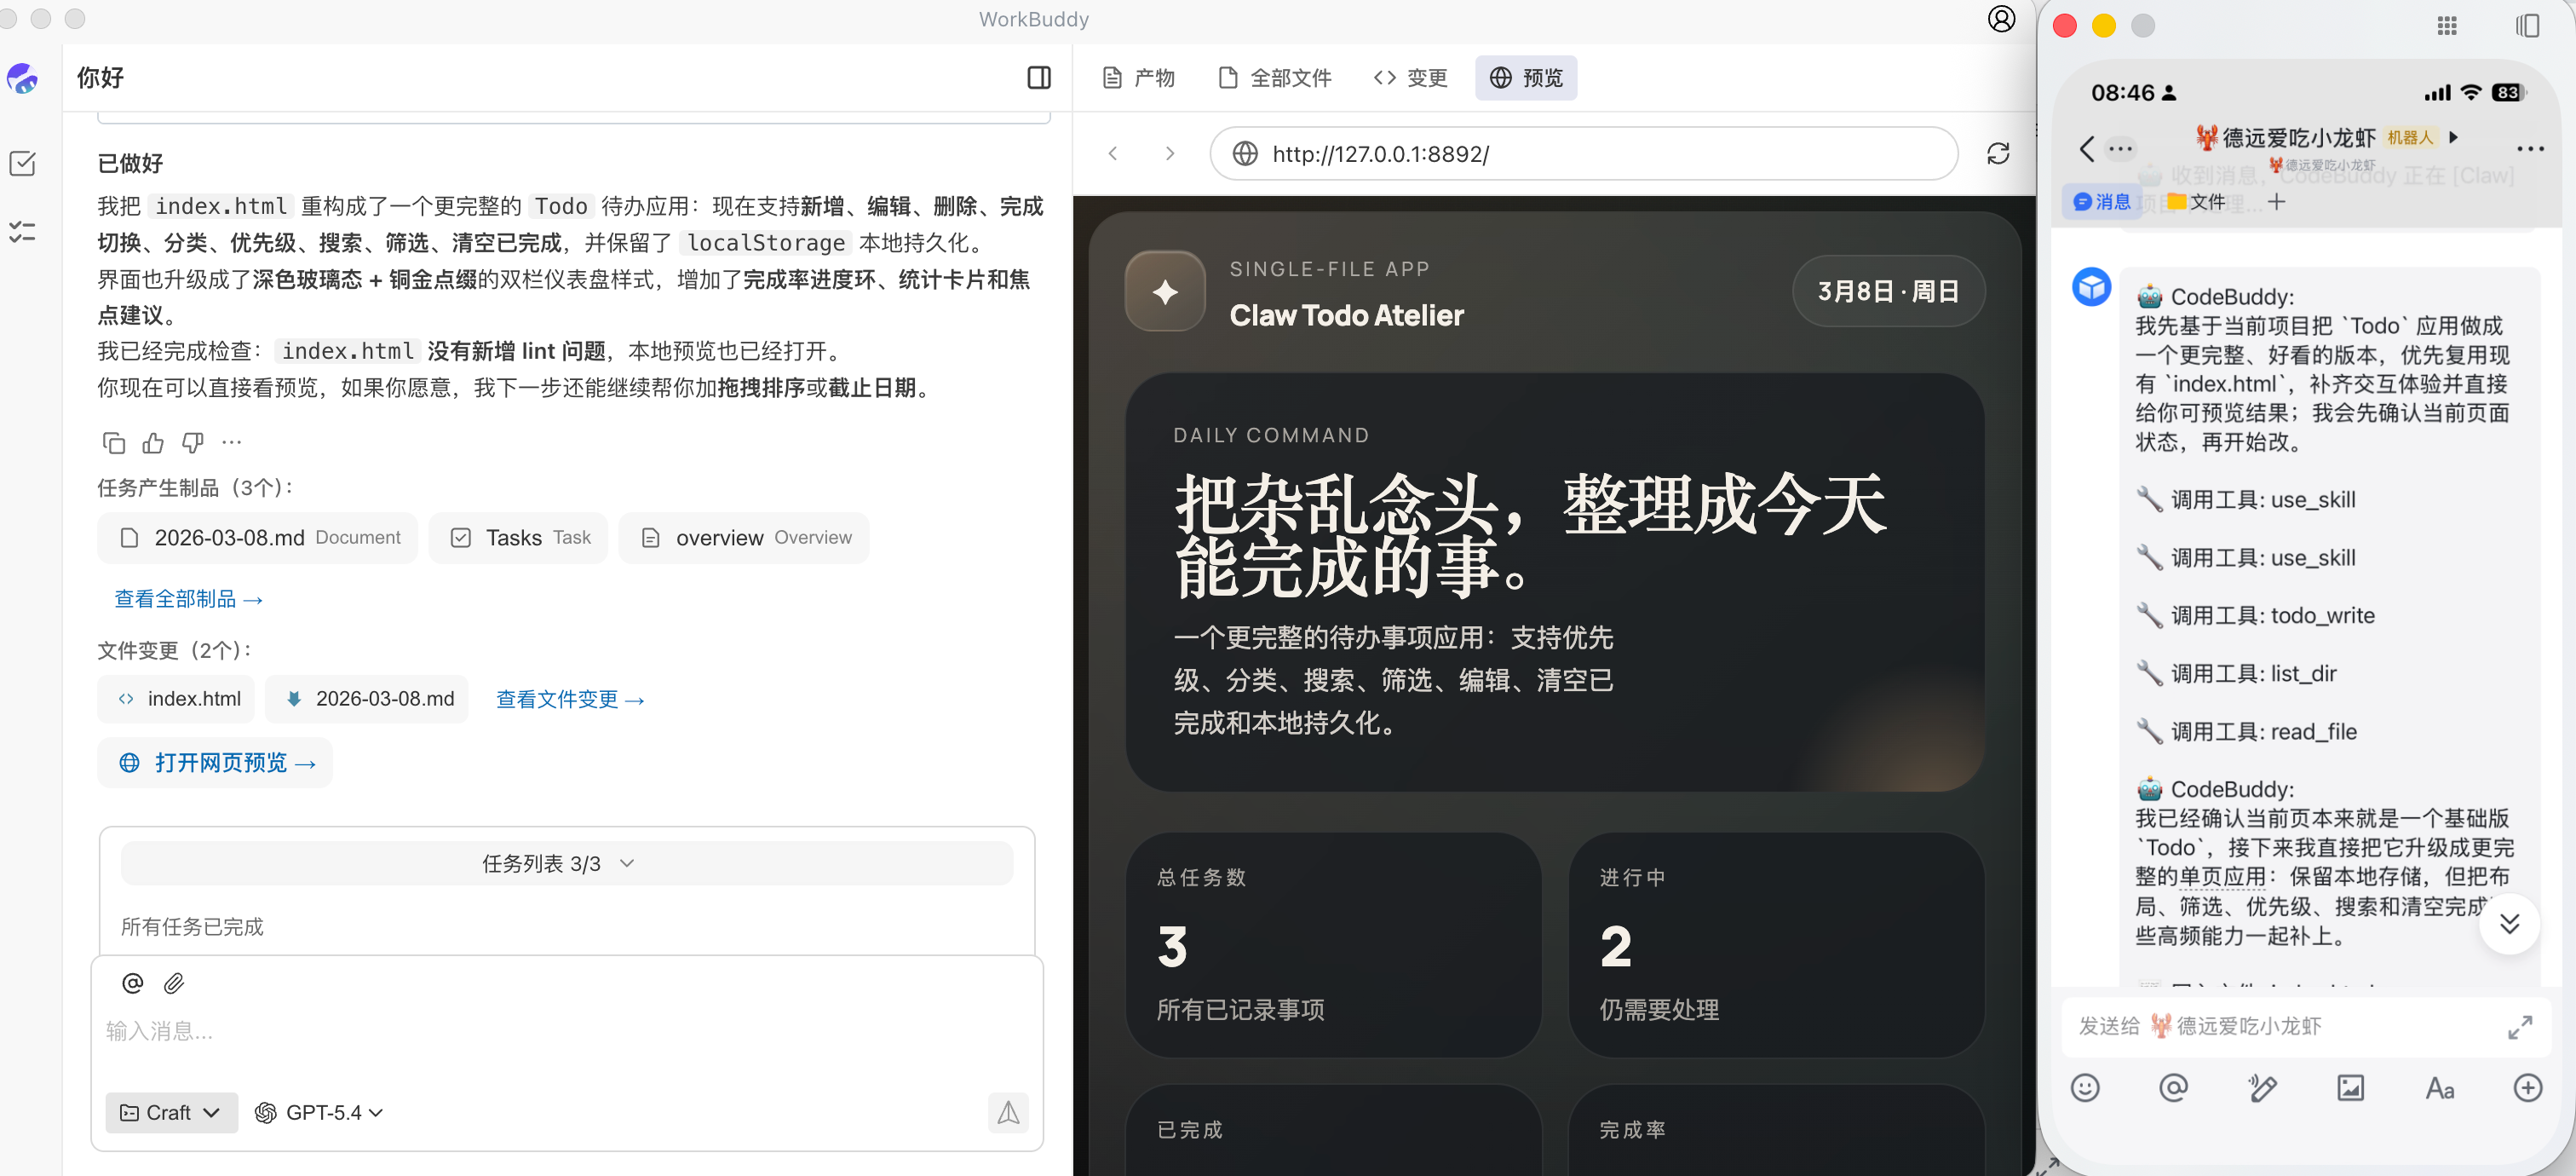Screen dimensions: 2576x1176
Task: Open the GPT-5.4 model selector
Action: [x=319, y=1112]
